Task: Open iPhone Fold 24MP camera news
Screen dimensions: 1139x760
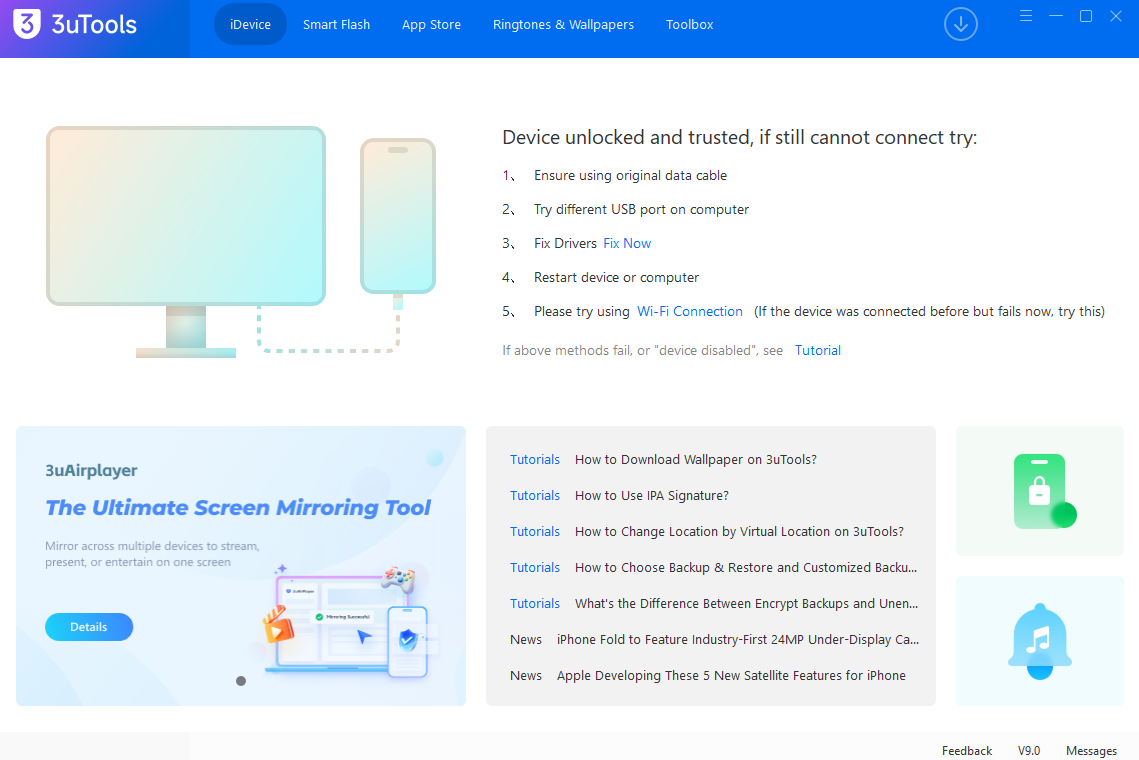Action: click(x=737, y=639)
